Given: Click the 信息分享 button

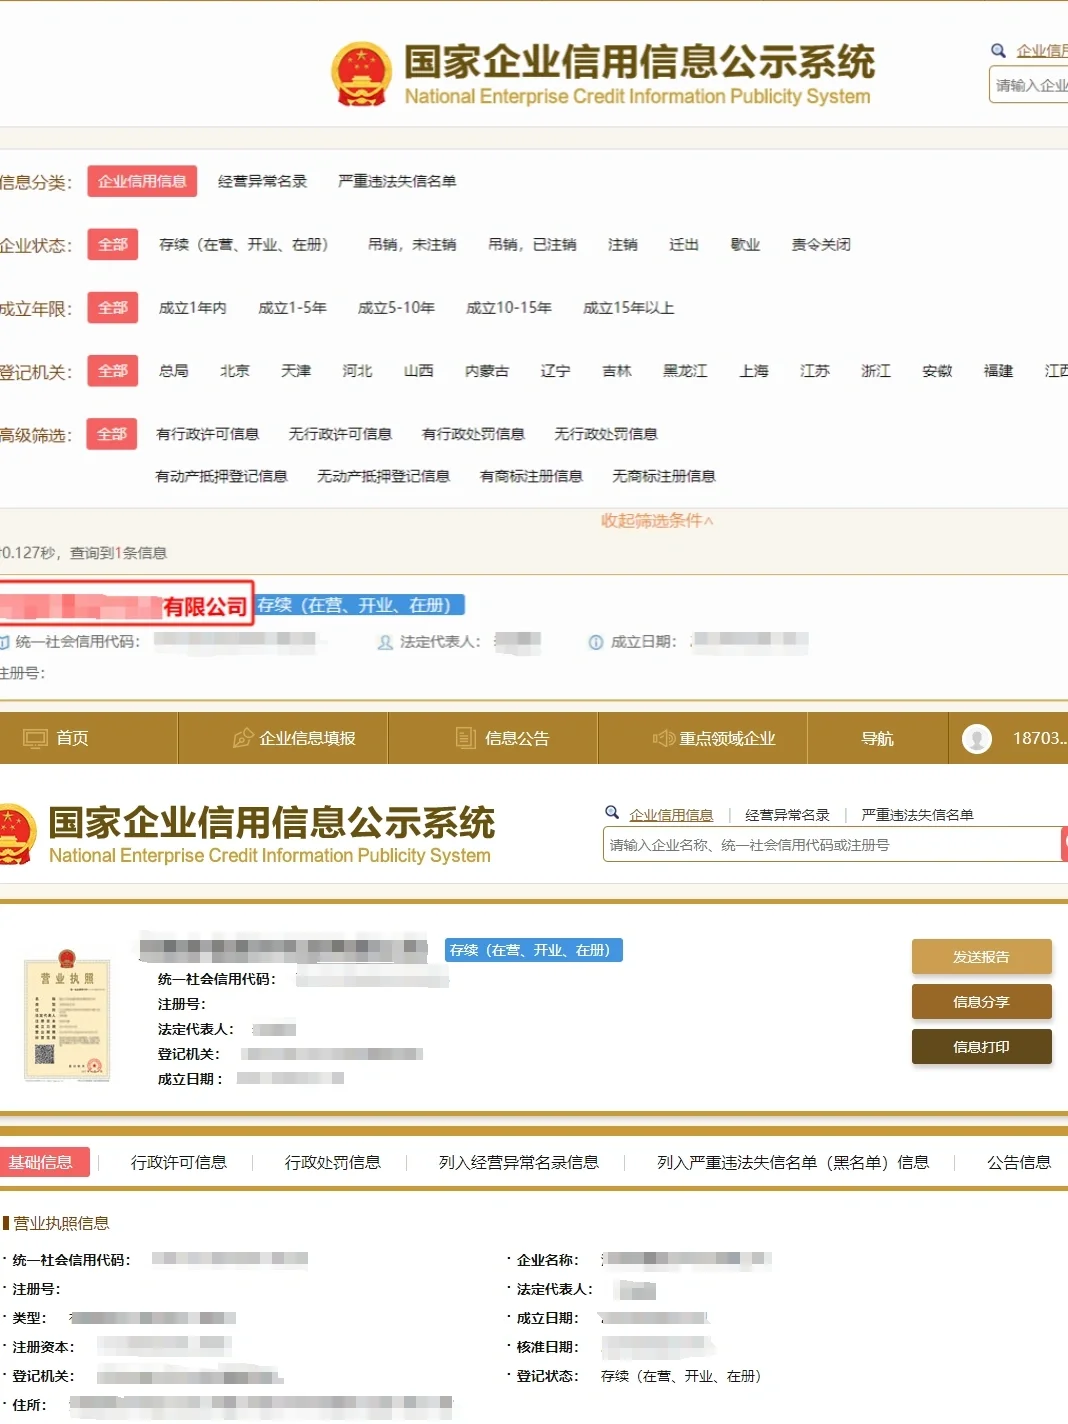Looking at the screenshot, I should [x=981, y=1002].
